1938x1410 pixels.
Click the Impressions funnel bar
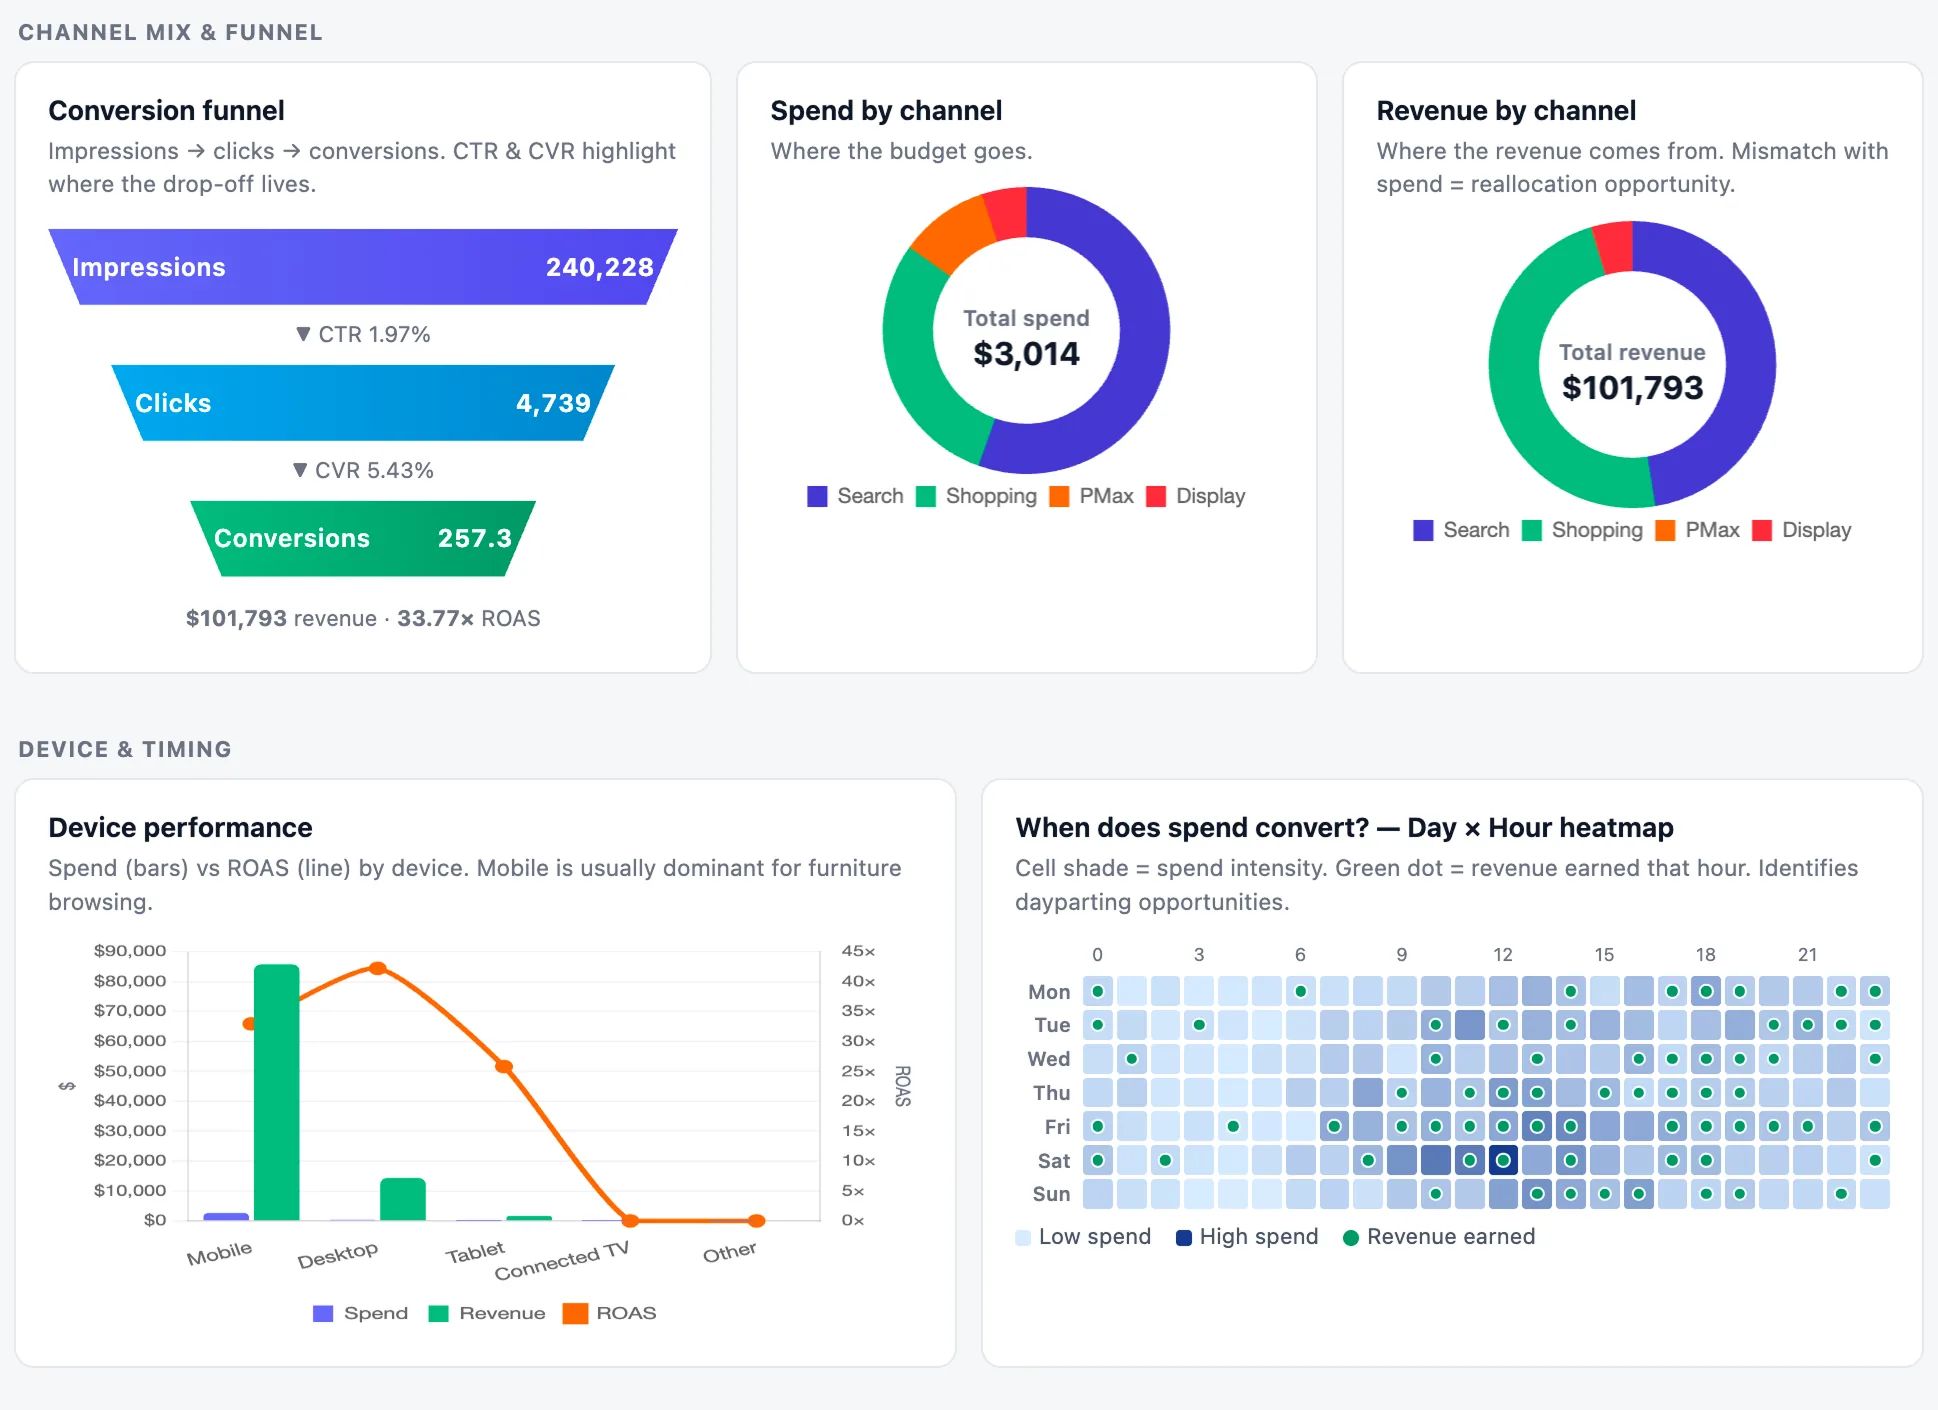(x=363, y=267)
